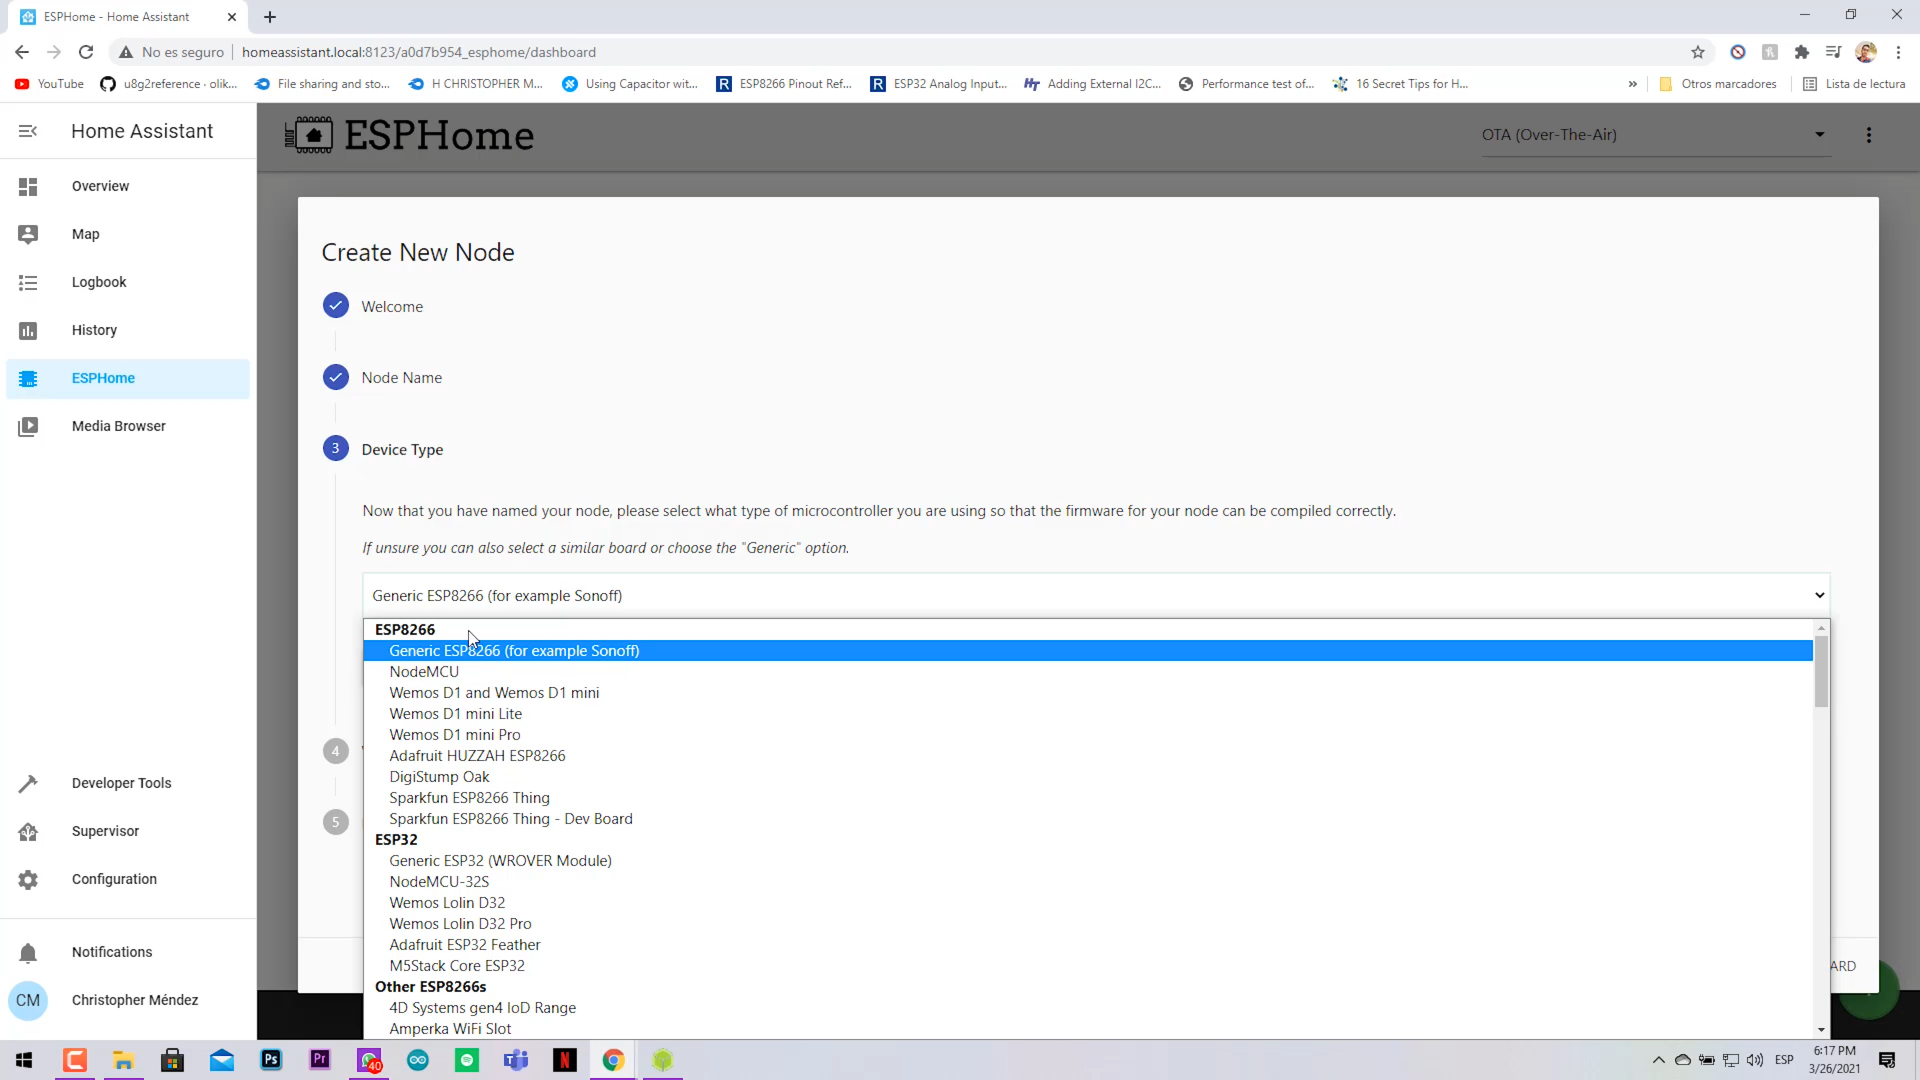The height and width of the screenshot is (1080, 1920).
Task: Select Generic ESP8266 (for example Sonoff)
Action: (1088, 651)
